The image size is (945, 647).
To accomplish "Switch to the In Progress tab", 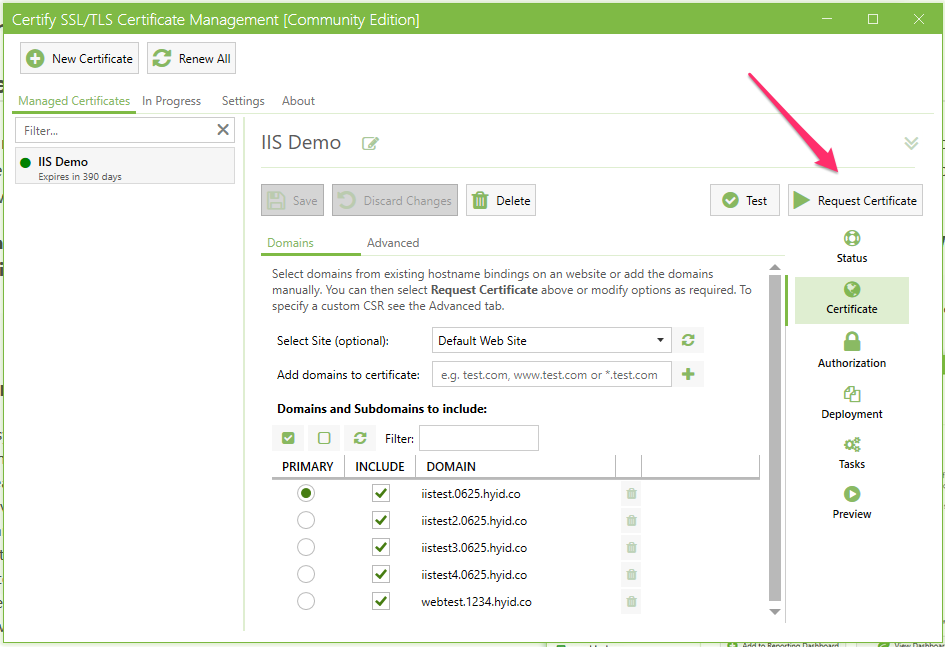I will [x=171, y=101].
